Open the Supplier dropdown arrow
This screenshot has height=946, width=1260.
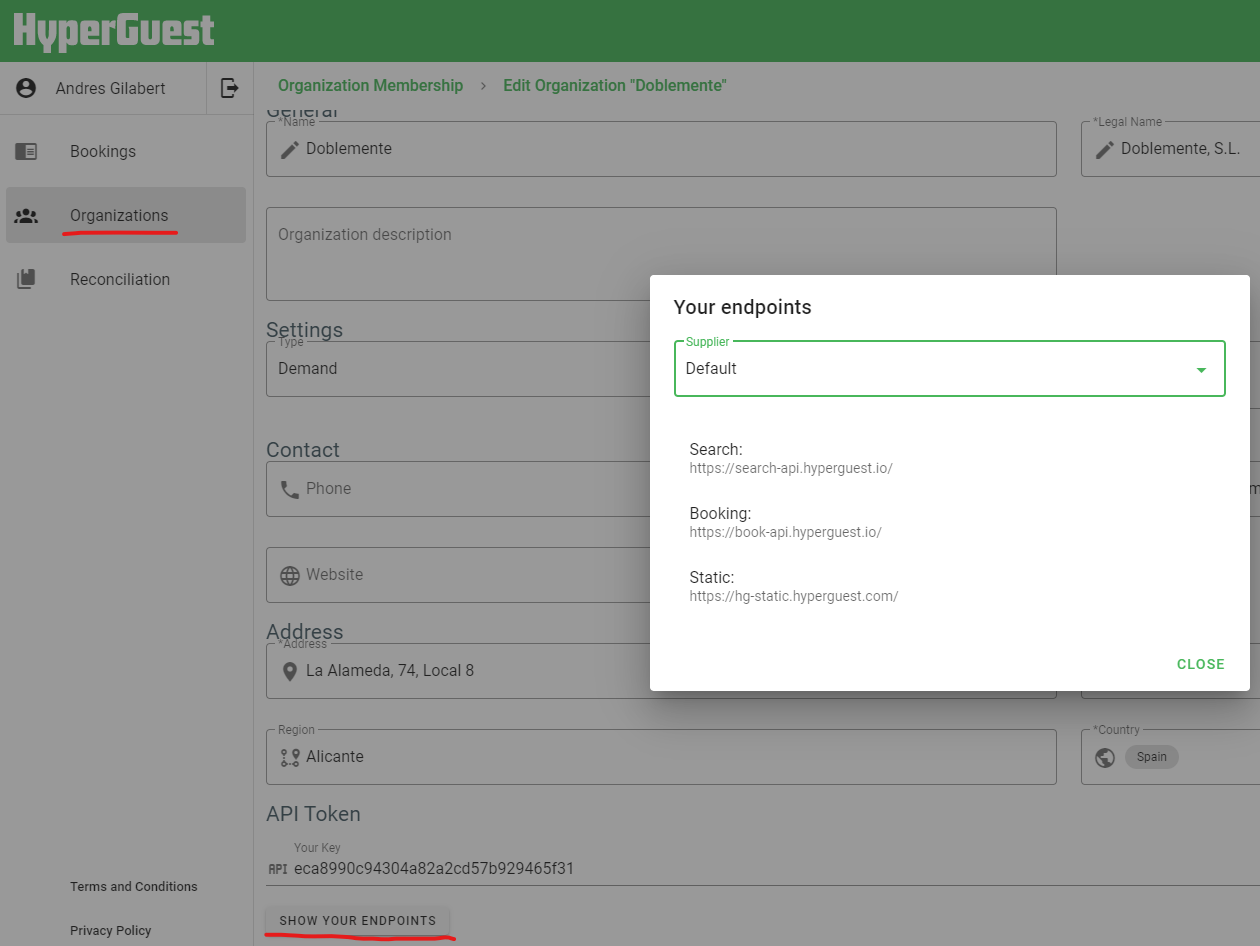tap(1202, 370)
